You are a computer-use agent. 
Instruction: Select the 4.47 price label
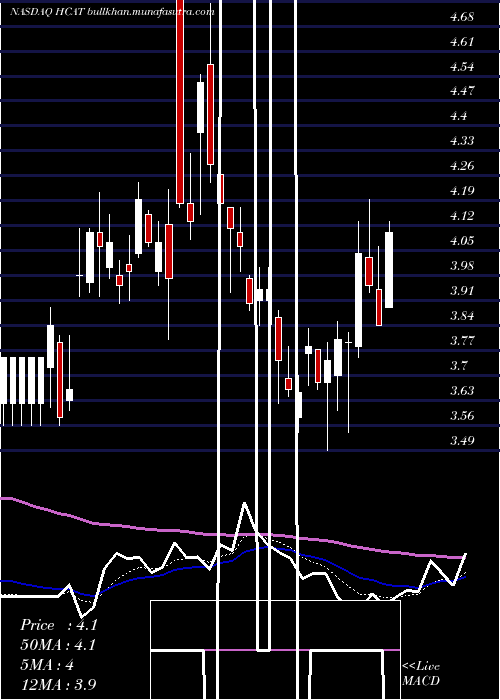point(462,91)
